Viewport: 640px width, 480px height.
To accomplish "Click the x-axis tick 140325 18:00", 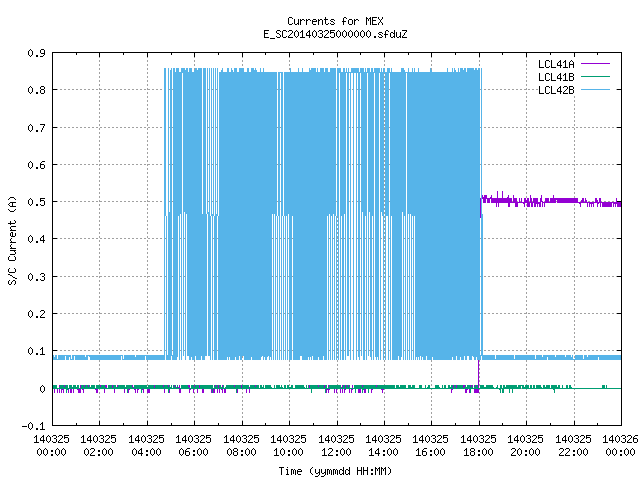I will (x=478, y=446).
